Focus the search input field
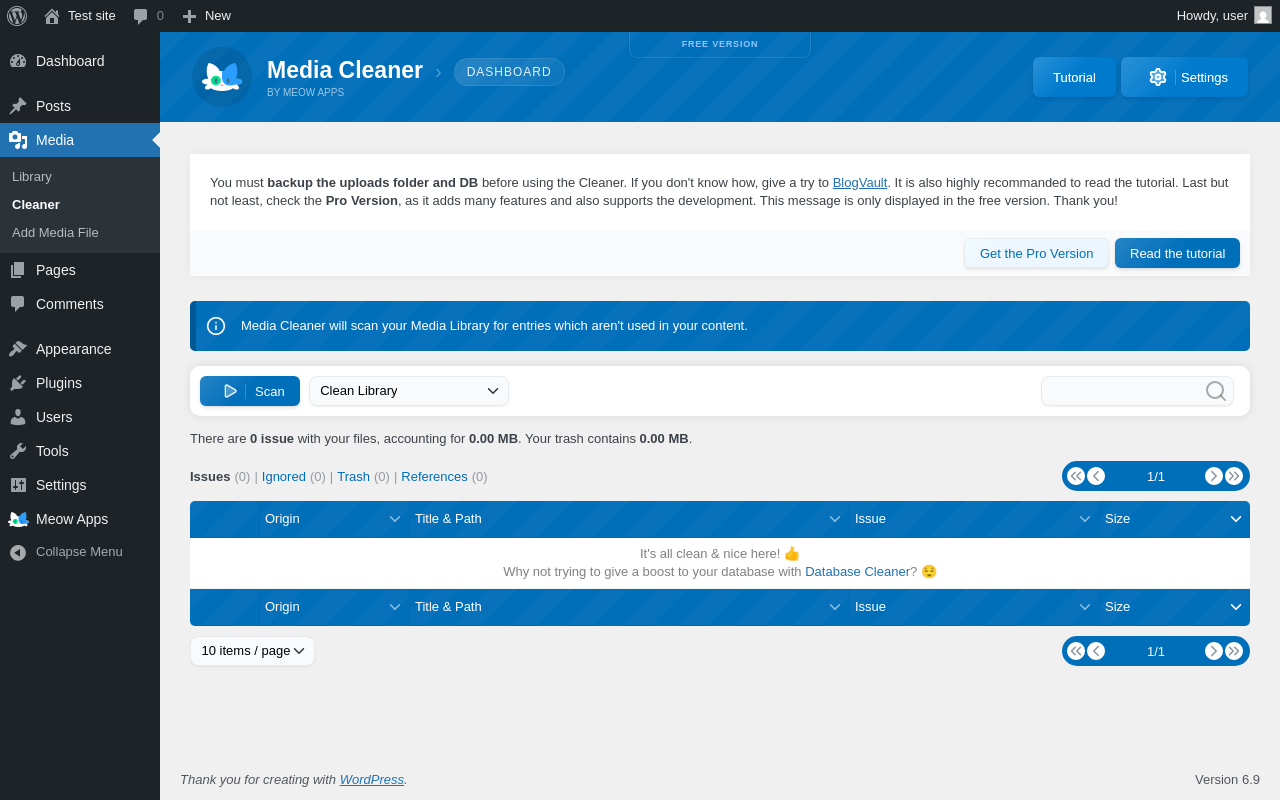 click(1137, 391)
